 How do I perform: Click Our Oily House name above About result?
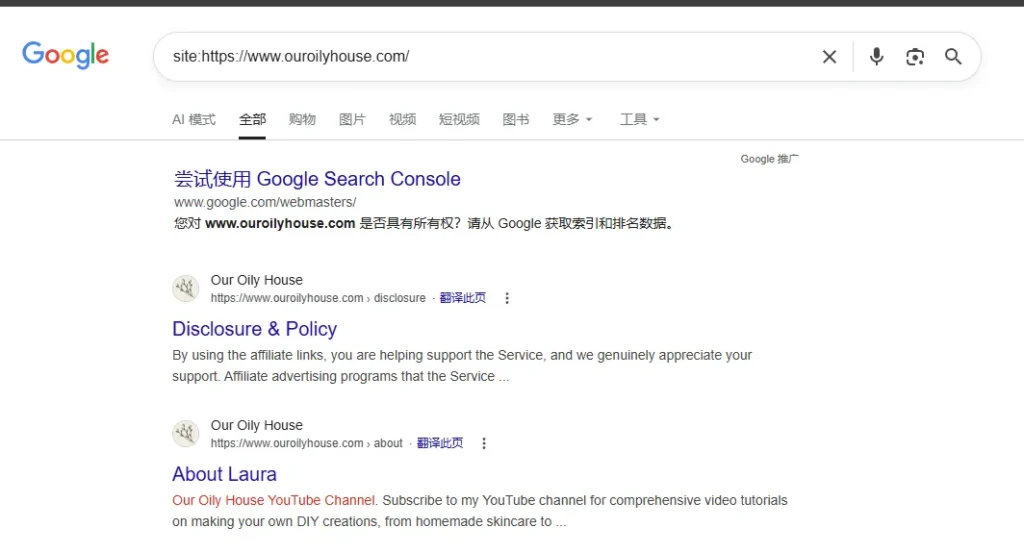pyautogui.click(x=257, y=425)
